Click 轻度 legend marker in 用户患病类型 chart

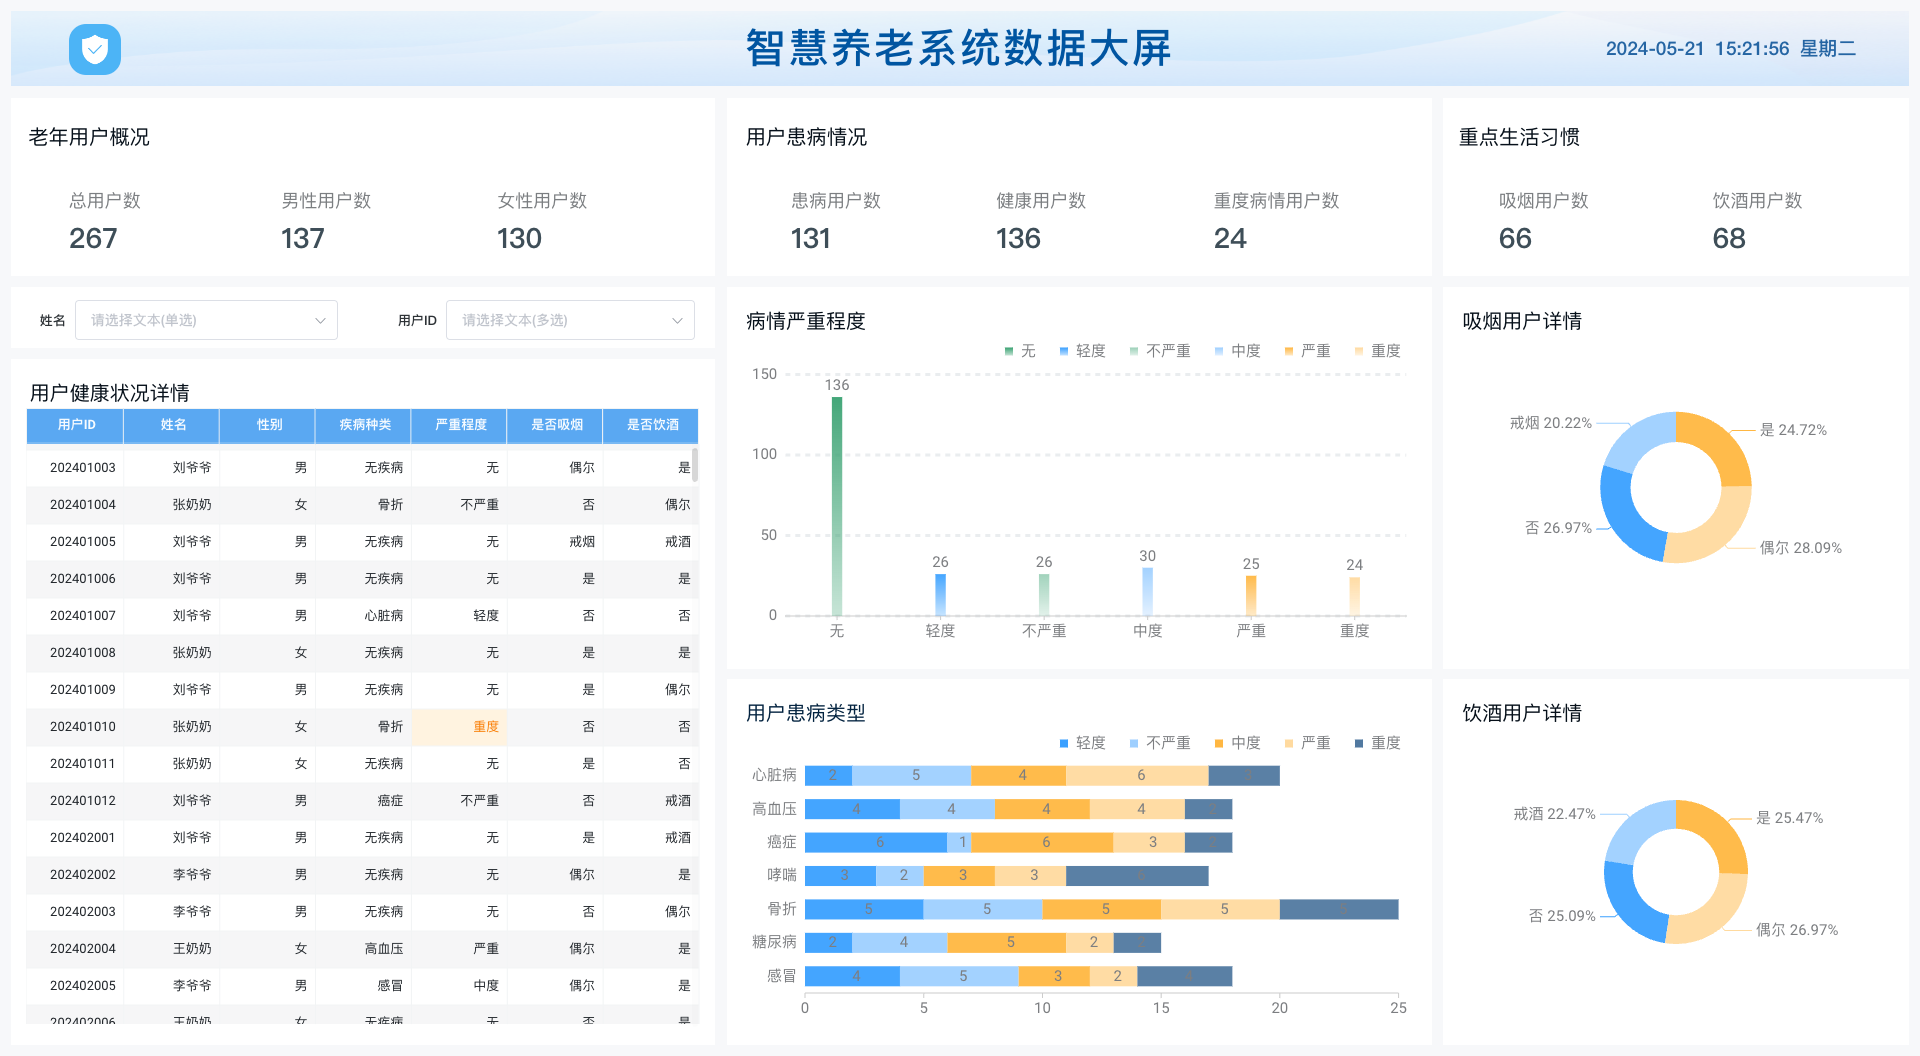point(1064,743)
